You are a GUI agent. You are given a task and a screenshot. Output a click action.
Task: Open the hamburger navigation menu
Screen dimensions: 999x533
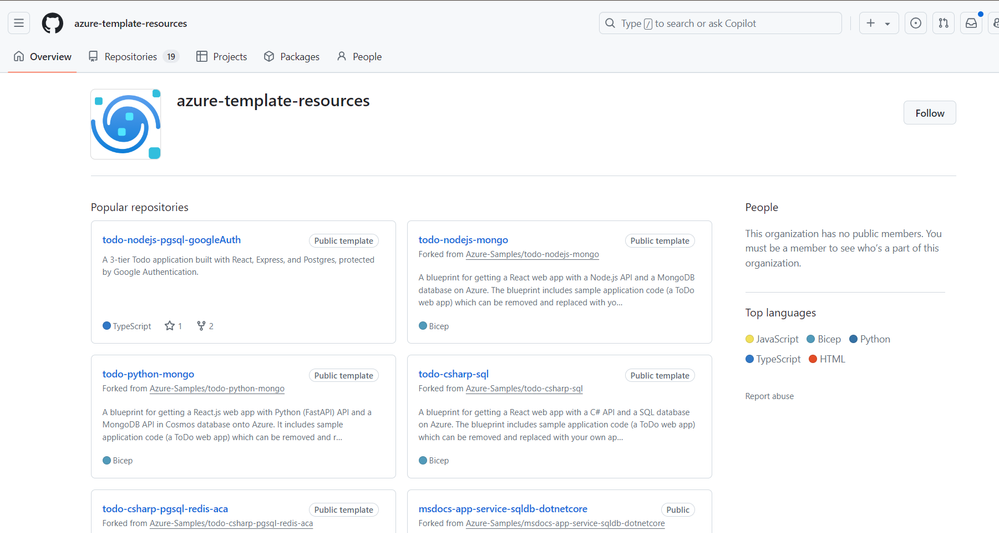(x=19, y=23)
